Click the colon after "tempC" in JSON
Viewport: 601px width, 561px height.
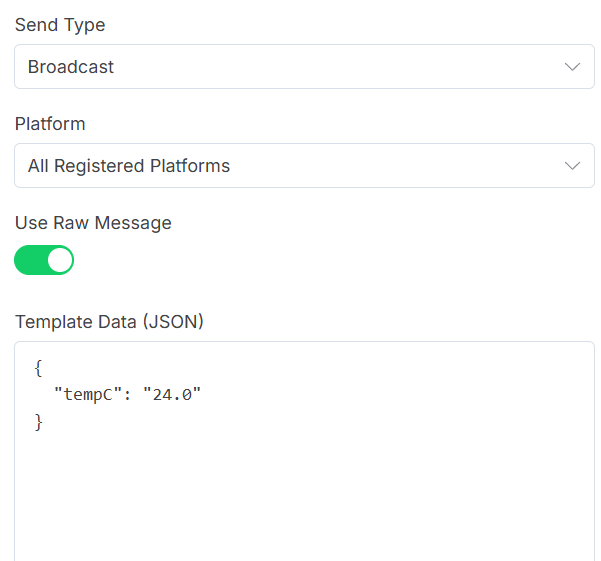click(x=127, y=395)
